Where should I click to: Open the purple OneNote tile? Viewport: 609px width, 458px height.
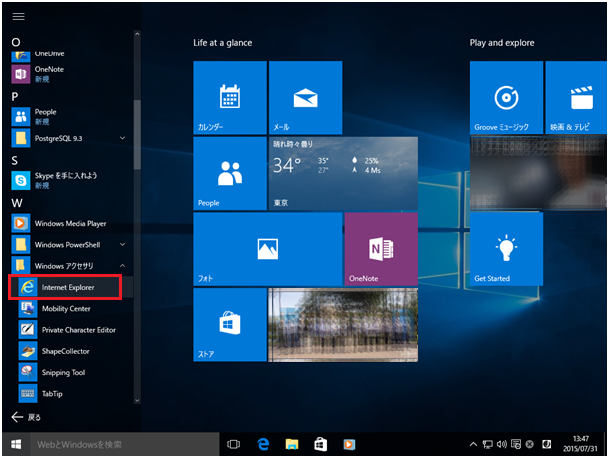(x=381, y=249)
